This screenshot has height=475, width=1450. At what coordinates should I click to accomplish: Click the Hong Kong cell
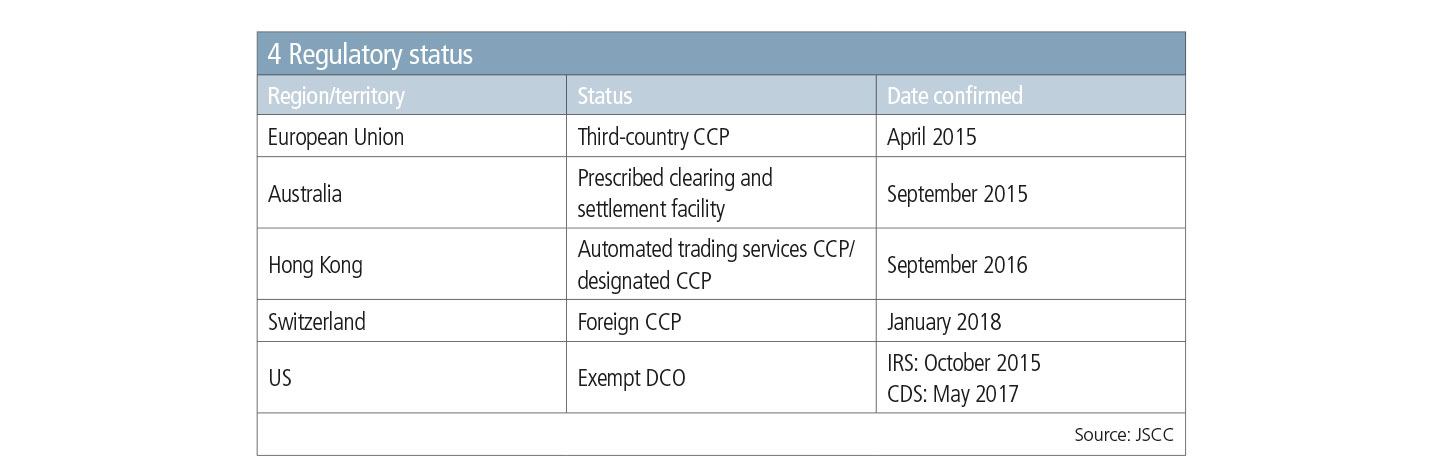coord(315,265)
